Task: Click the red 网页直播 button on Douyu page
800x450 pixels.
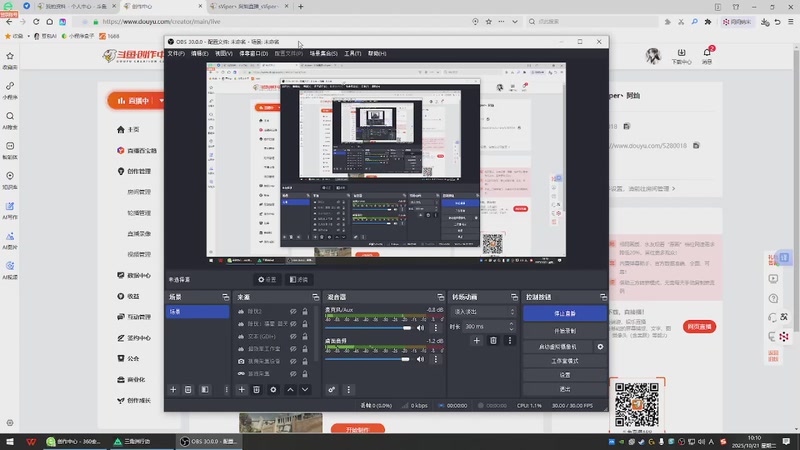Action: [699, 327]
